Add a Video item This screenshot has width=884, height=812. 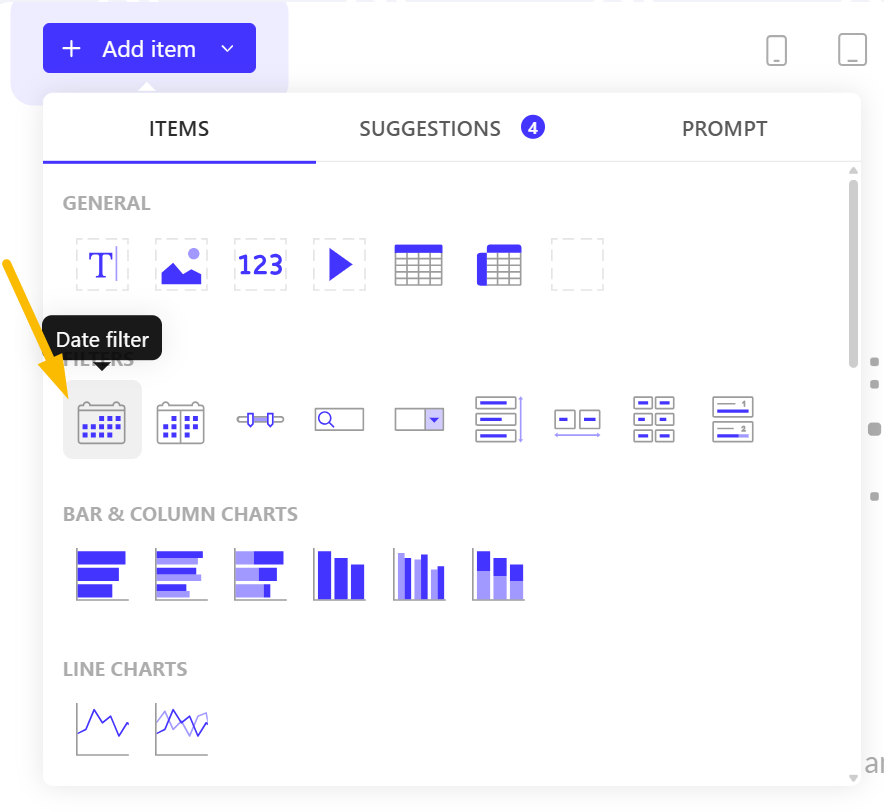tap(339, 264)
